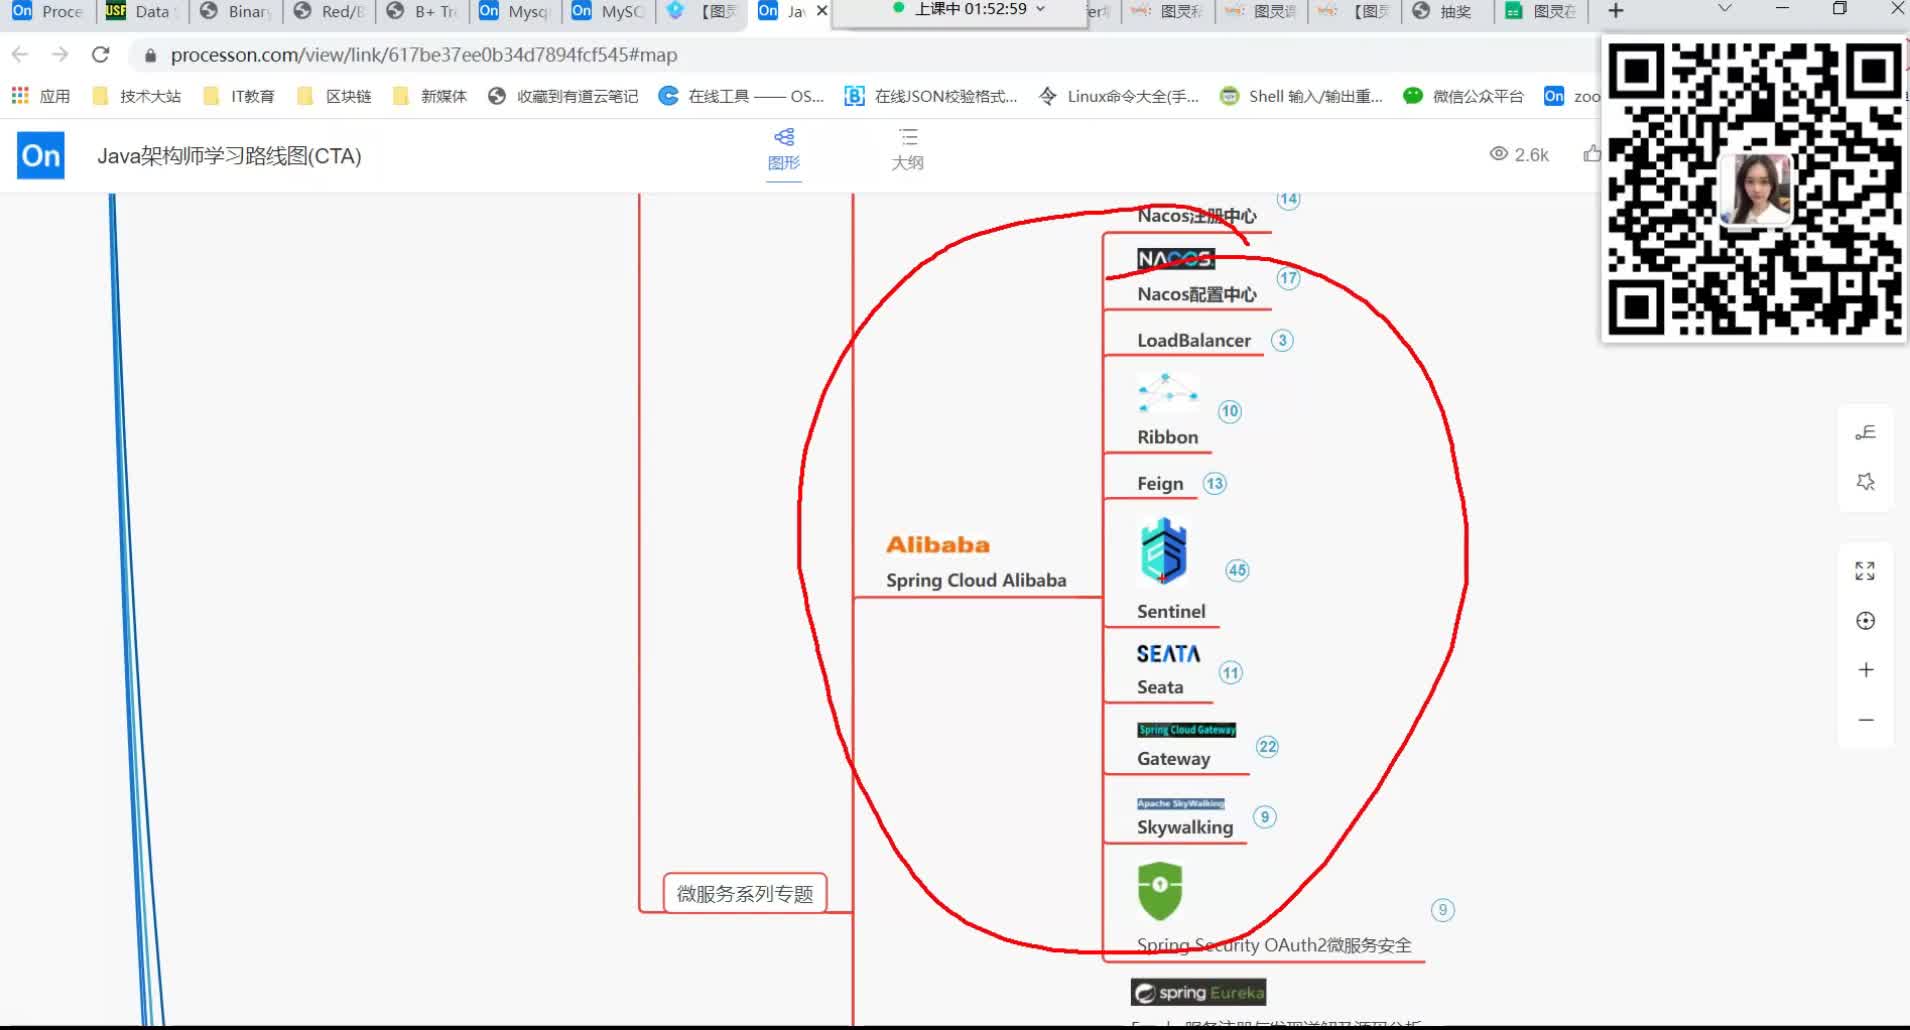1910x1030 pixels.
Task: Select the Spring Cloud Alibaba node
Action: (976, 580)
